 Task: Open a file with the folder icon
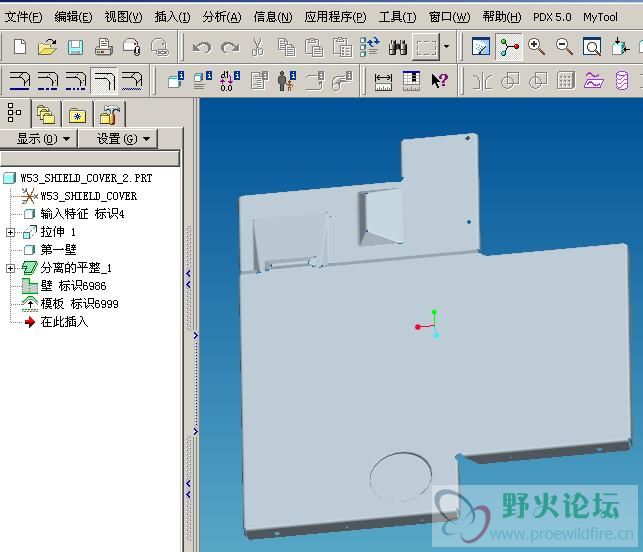click(47, 47)
